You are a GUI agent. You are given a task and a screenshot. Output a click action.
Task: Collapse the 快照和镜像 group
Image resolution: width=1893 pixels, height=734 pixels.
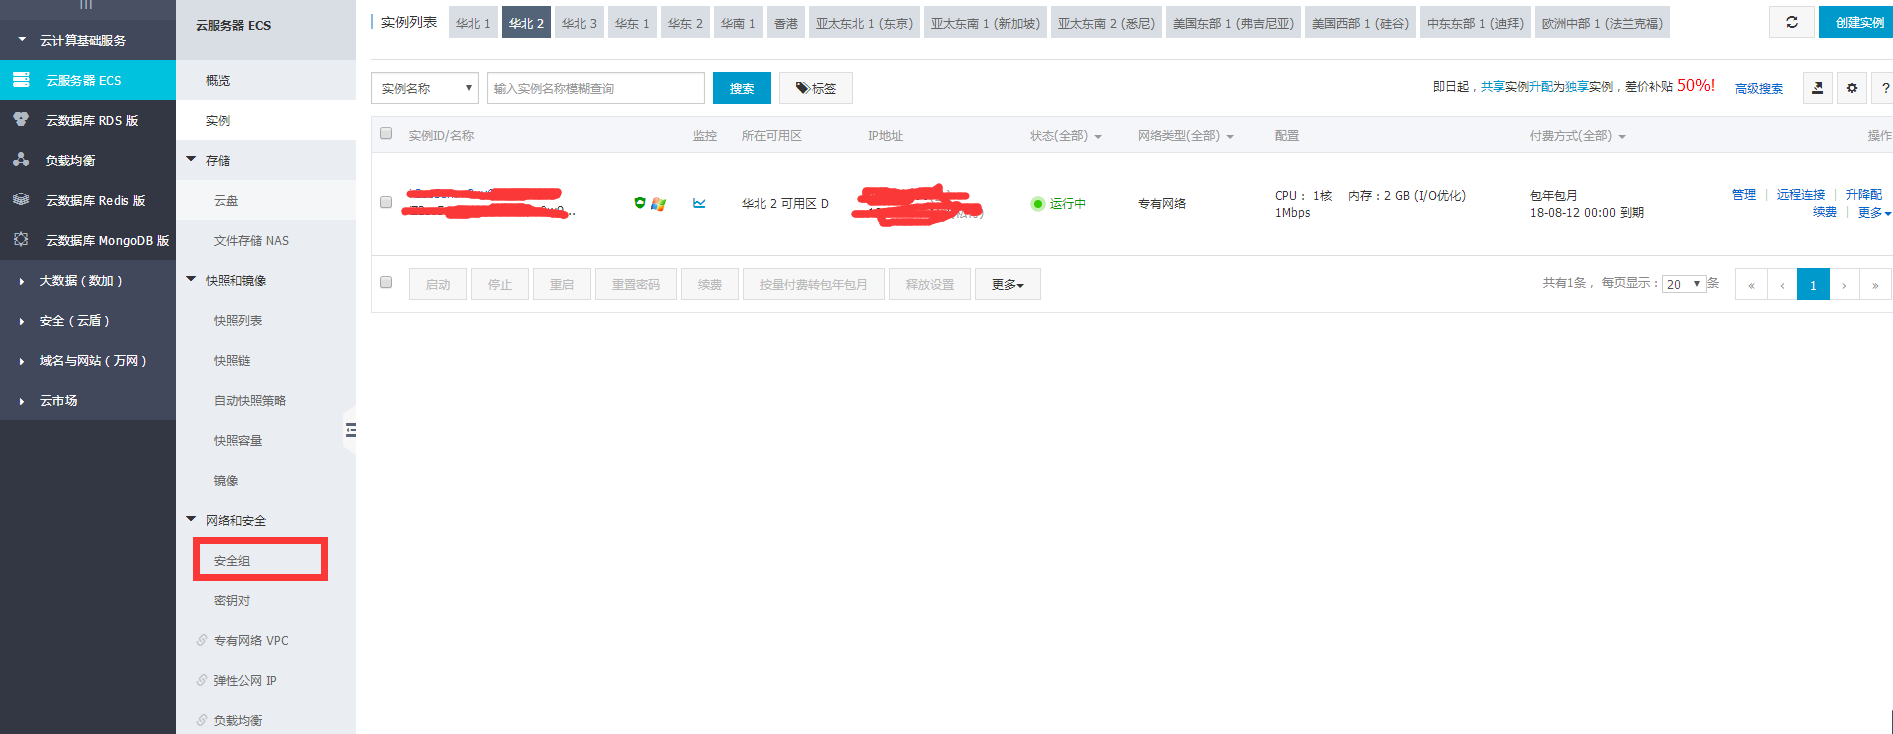click(x=266, y=280)
